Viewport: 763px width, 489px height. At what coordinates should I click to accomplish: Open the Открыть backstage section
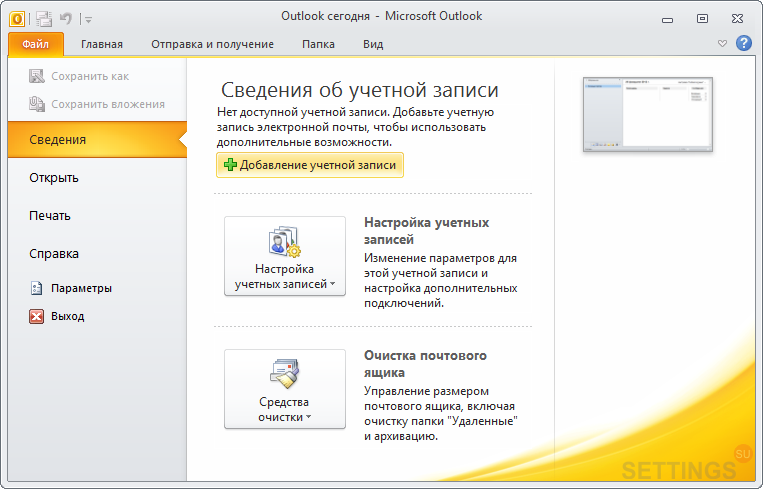click(x=54, y=178)
